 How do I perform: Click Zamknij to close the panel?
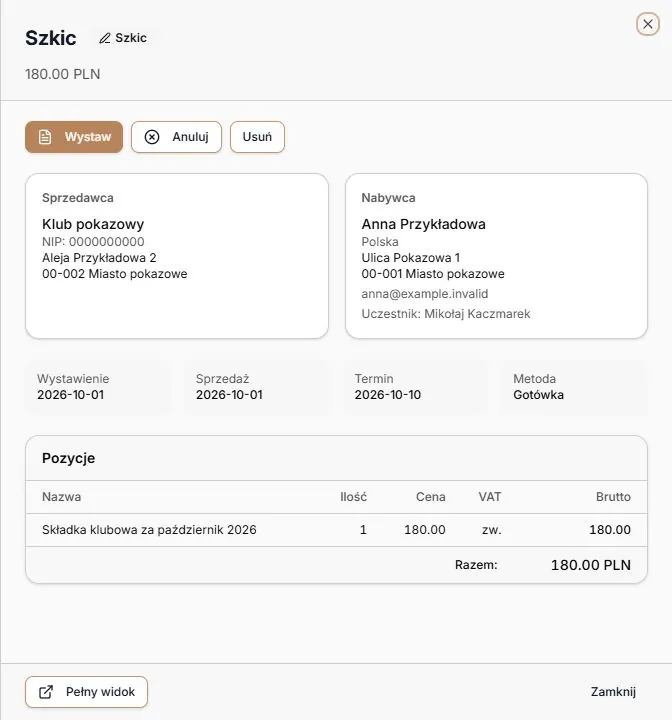point(613,692)
